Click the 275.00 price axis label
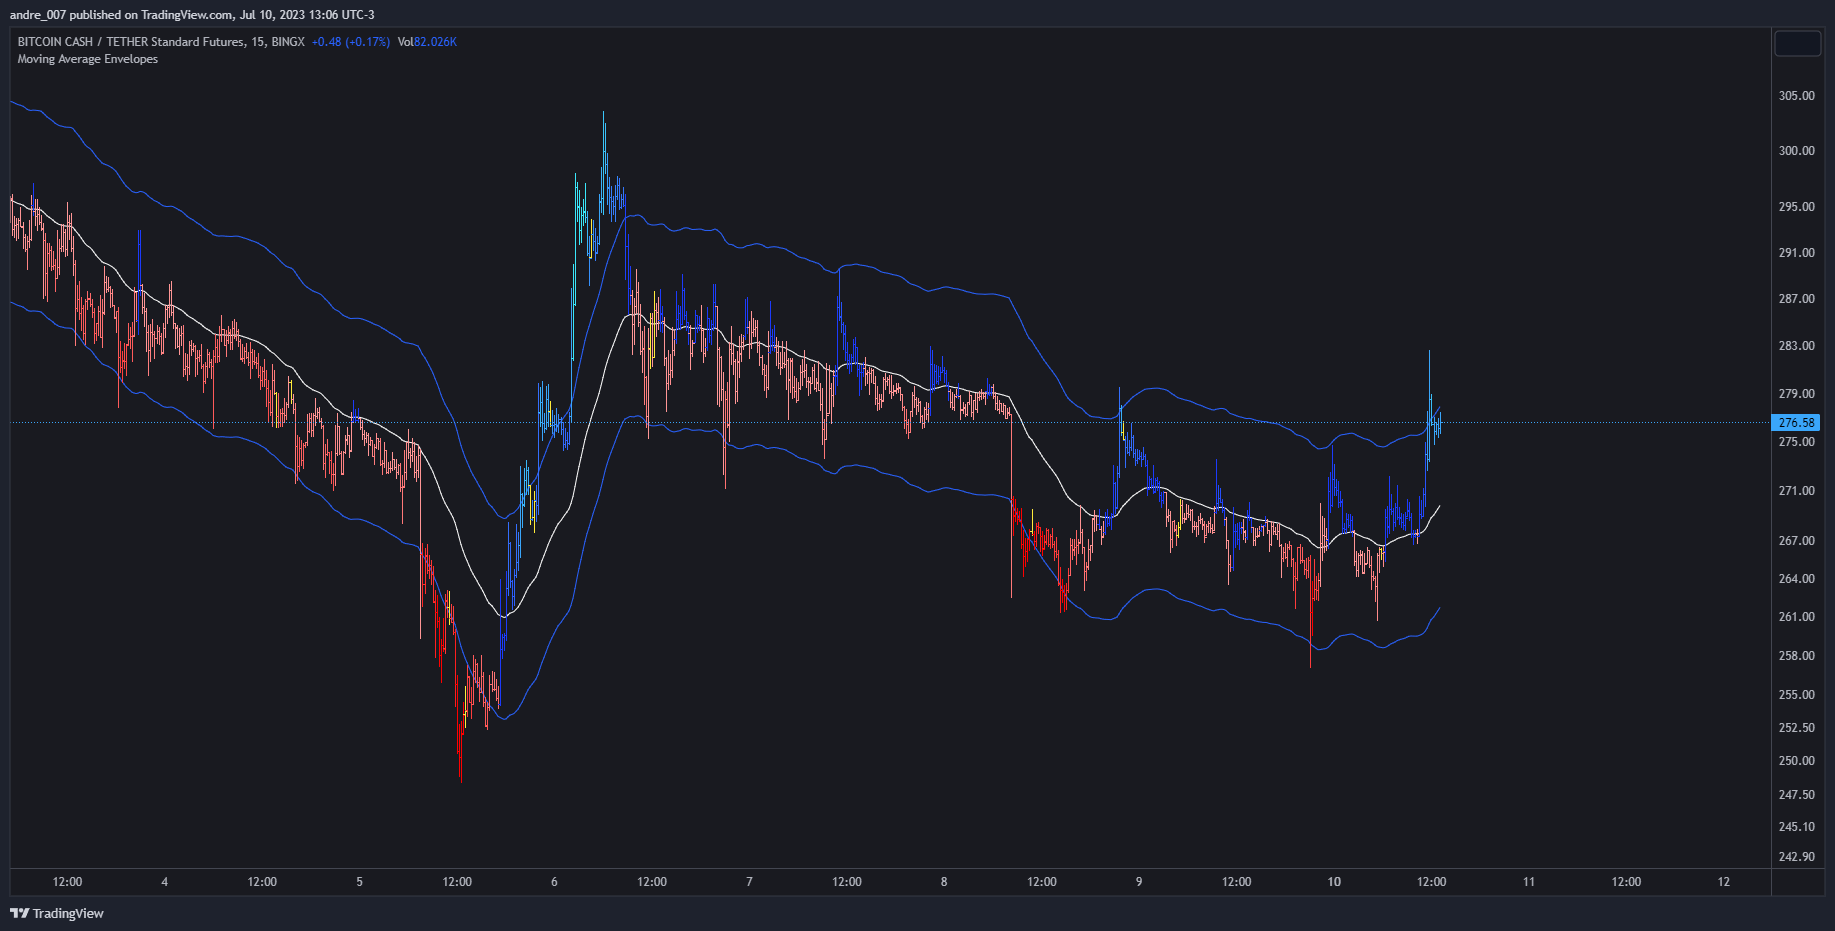Screen dimensions: 1835x931 click(1796, 442)
